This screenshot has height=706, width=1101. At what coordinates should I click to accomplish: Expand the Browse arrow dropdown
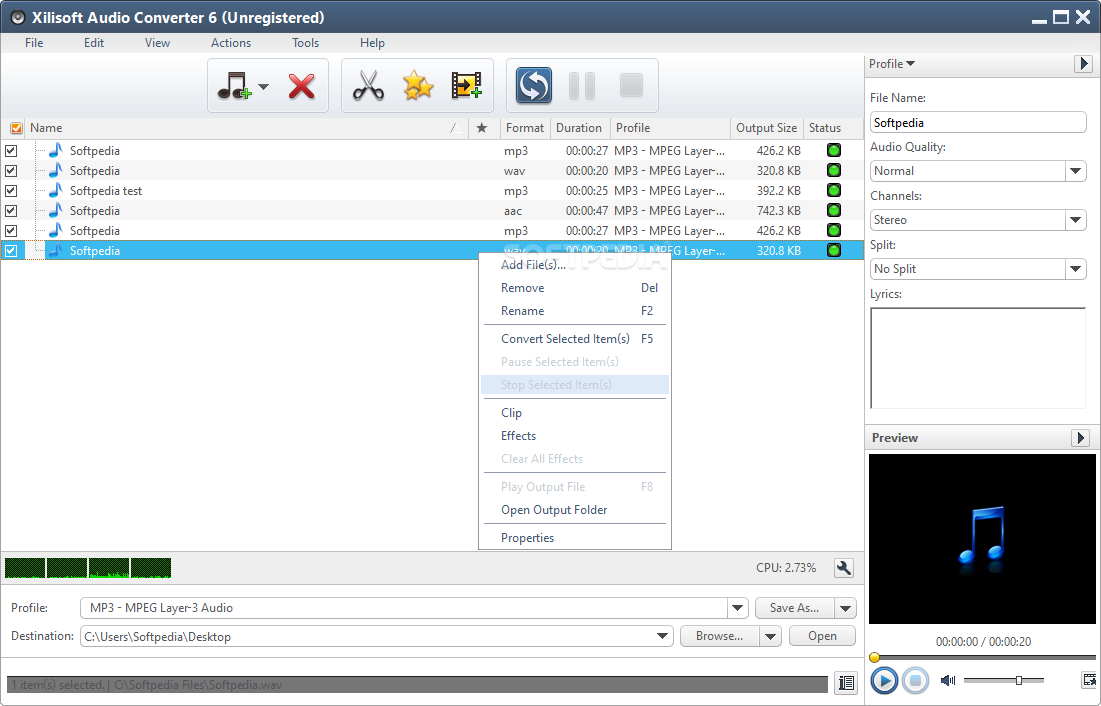coord(770,636)
